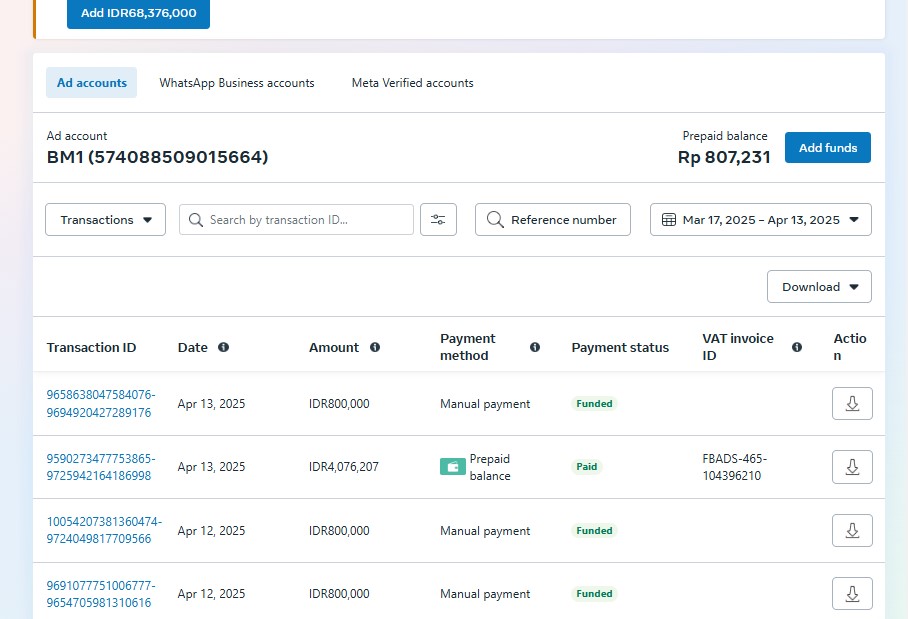Download receipt for transaction 10054207381360474
Screen dimensions: 908x619
(852, 531)
